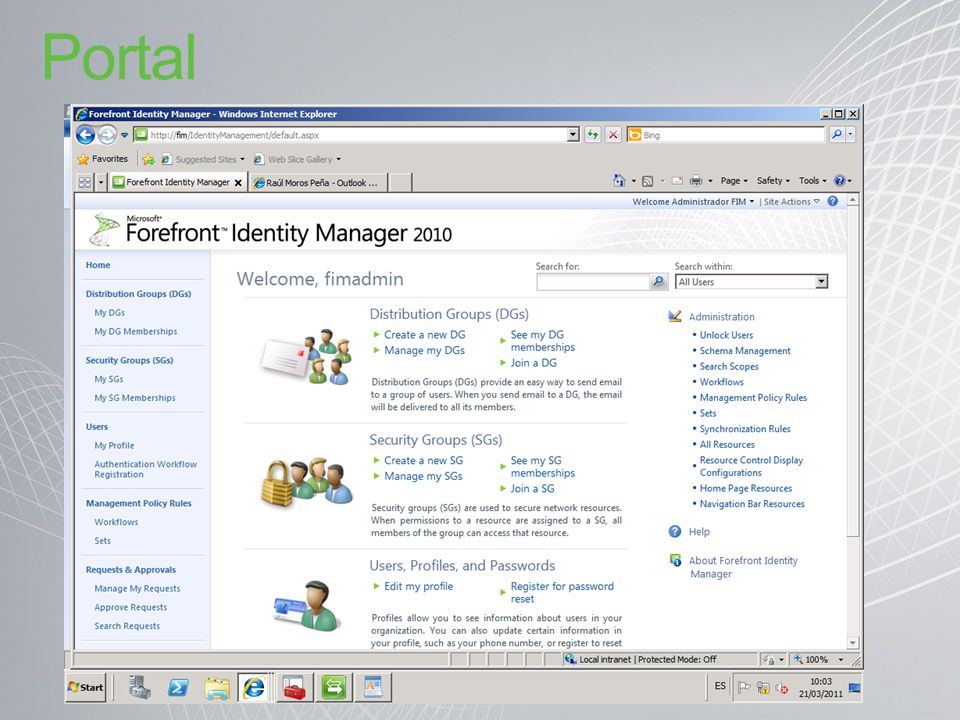960x720 pixels.
Task: Switch to the Raúl Moros Peña - Outlook tab
Action: [x=318, y=182]
